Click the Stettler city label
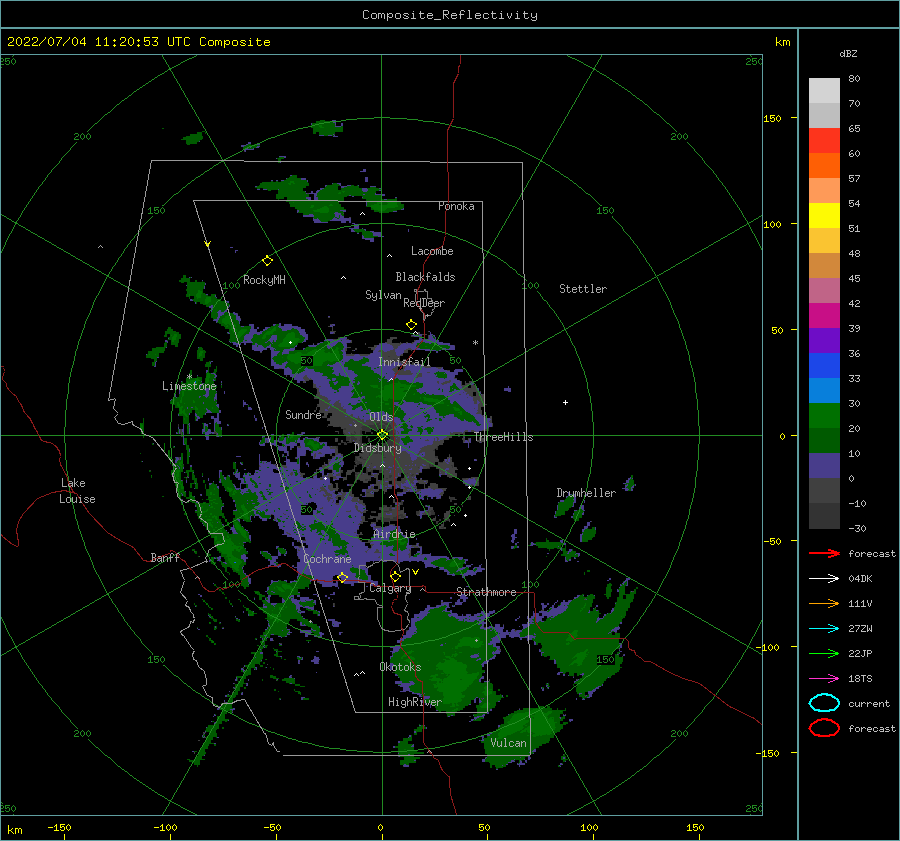The image size is (900, 841). [583, 289]
